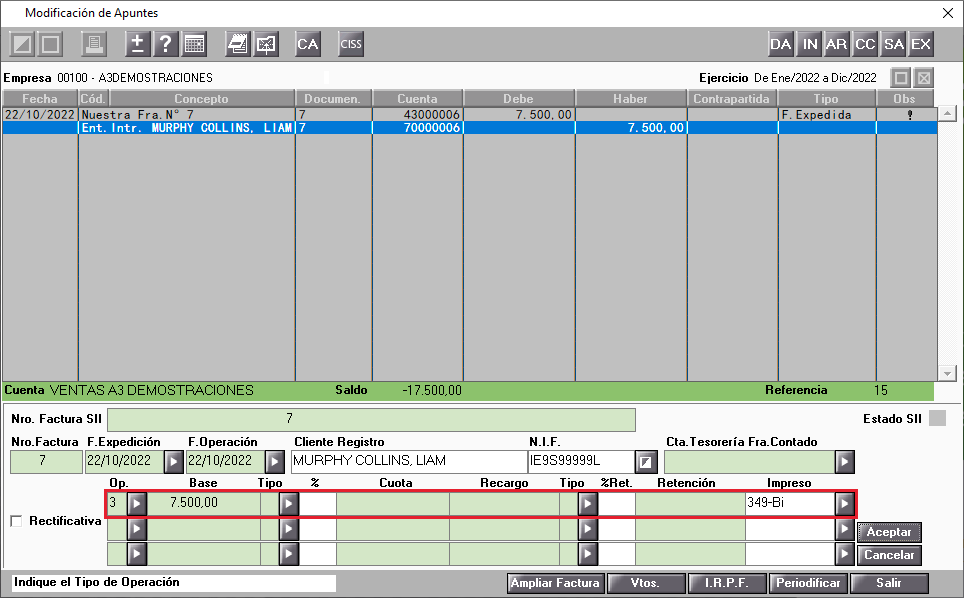
Task: Click the chart board toolbar icon
Action: pyautogui.click(x=266, y=44)
